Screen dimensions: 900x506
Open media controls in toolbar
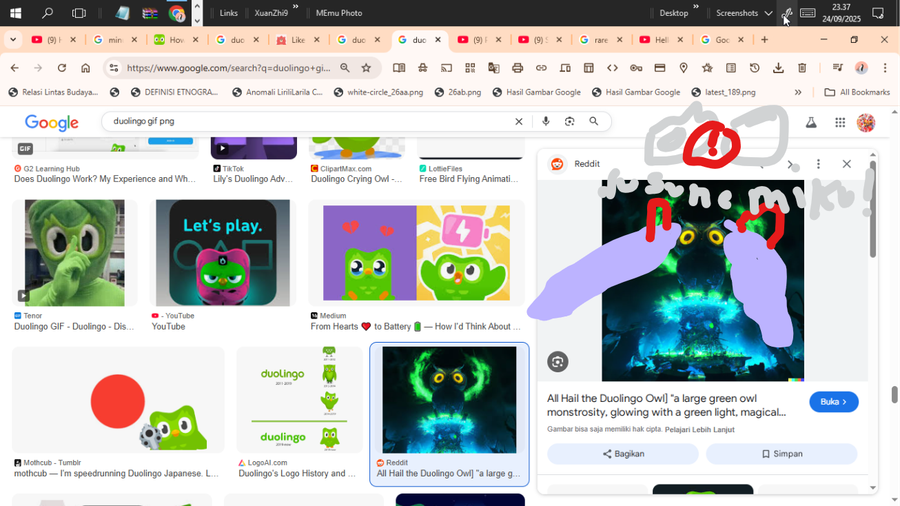838,68
